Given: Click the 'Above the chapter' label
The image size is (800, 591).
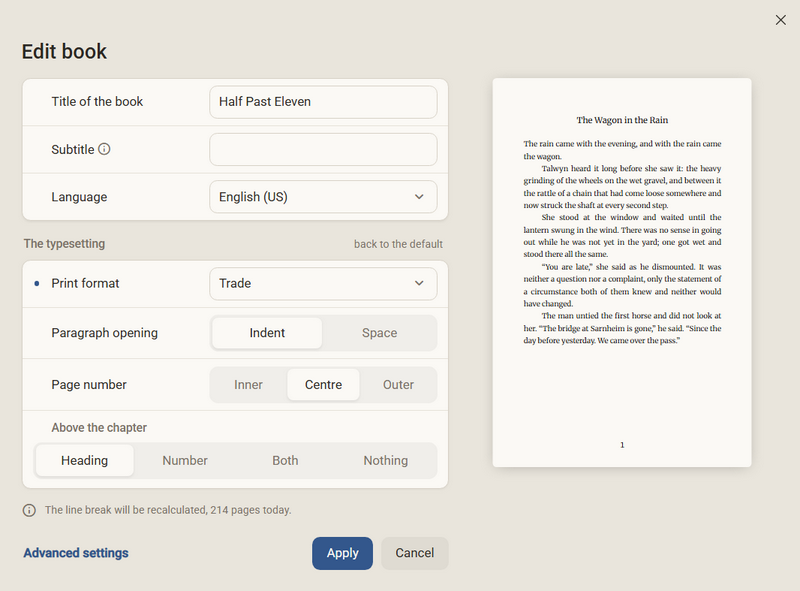Looking at the screenshot, I should pyautogui.click(x=99, y=428).
